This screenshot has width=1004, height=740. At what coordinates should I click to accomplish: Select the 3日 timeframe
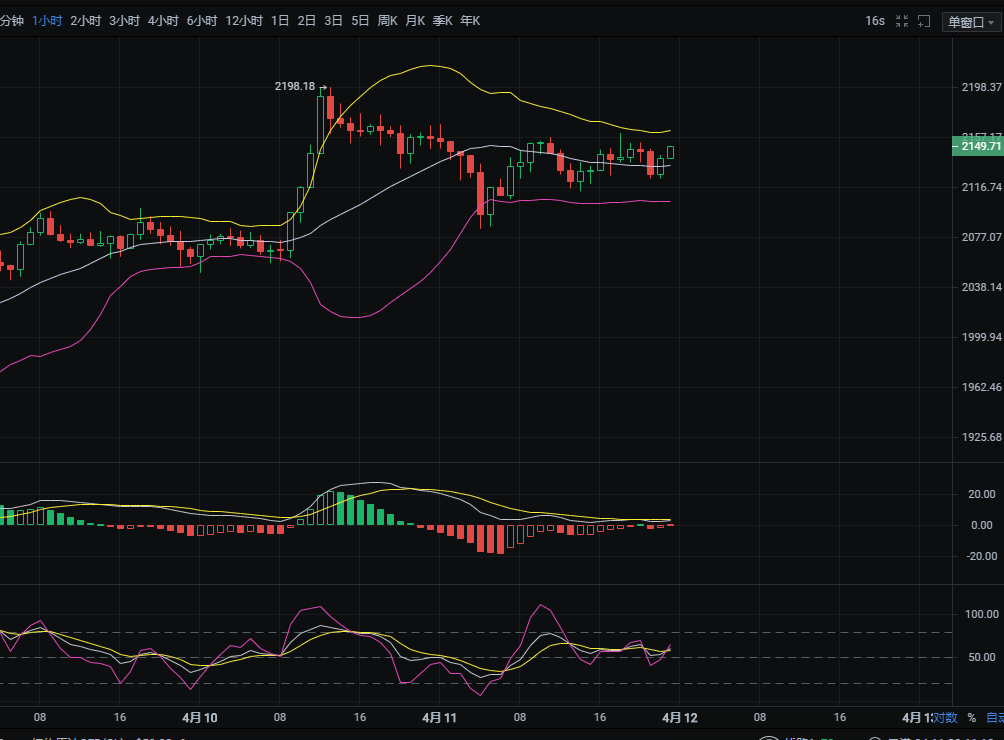[x=333, y=21]
